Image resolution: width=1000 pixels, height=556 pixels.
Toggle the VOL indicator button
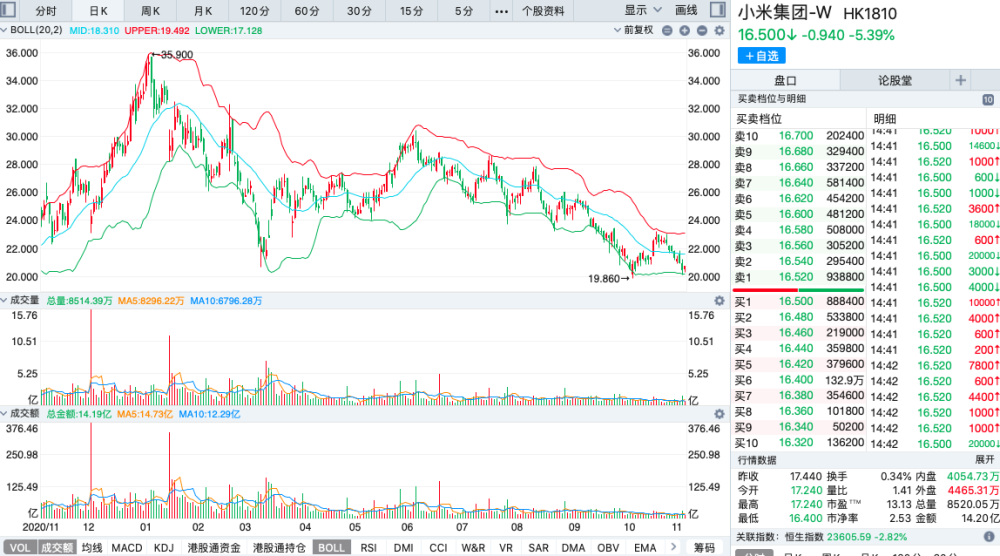pyautogui.click(x=20, y=548)
